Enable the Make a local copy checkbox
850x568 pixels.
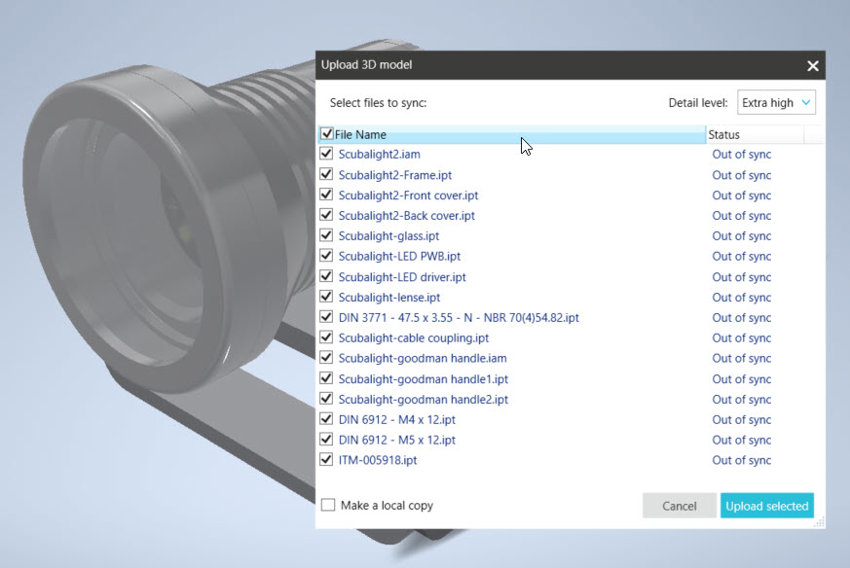328,505
